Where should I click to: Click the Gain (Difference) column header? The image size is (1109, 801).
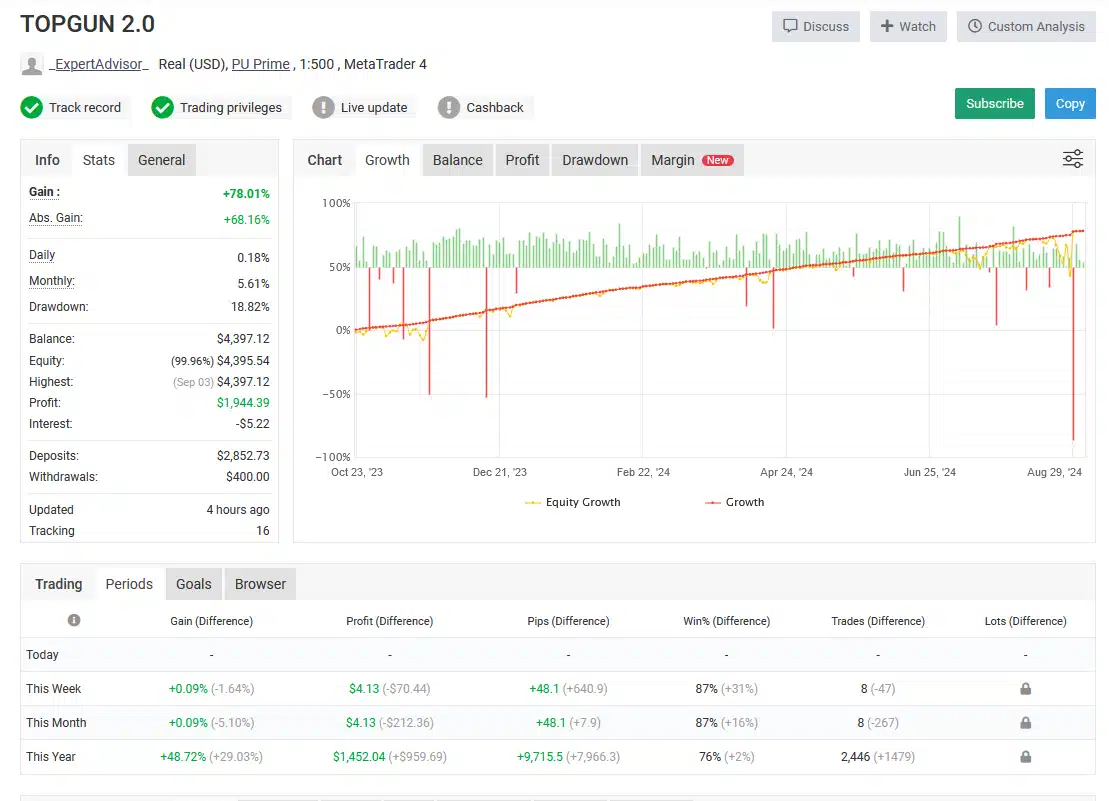[211, 621]
